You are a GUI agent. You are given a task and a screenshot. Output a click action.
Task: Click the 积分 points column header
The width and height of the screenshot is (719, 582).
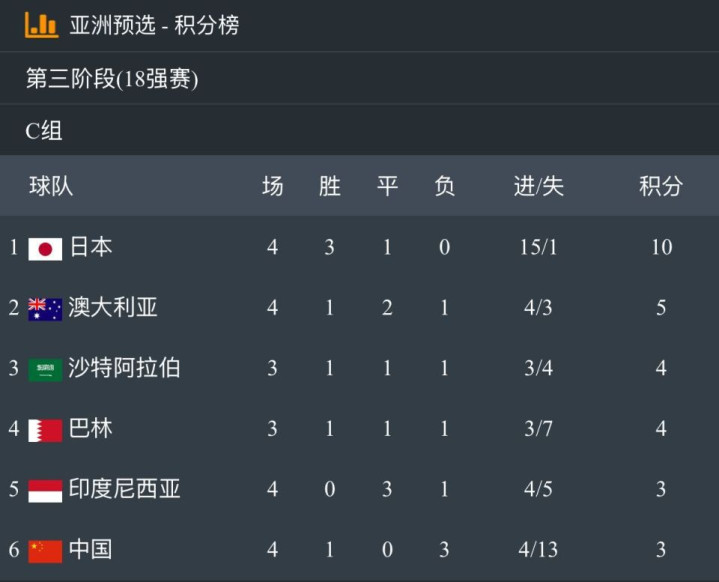pos(661,186)
